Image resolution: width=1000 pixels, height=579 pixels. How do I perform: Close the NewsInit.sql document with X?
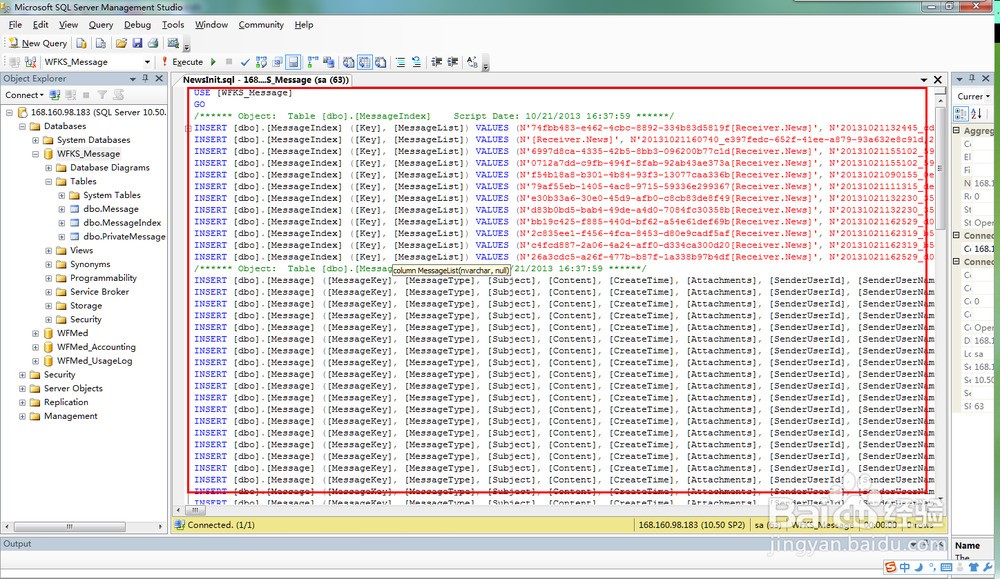[x=938, y=80]
